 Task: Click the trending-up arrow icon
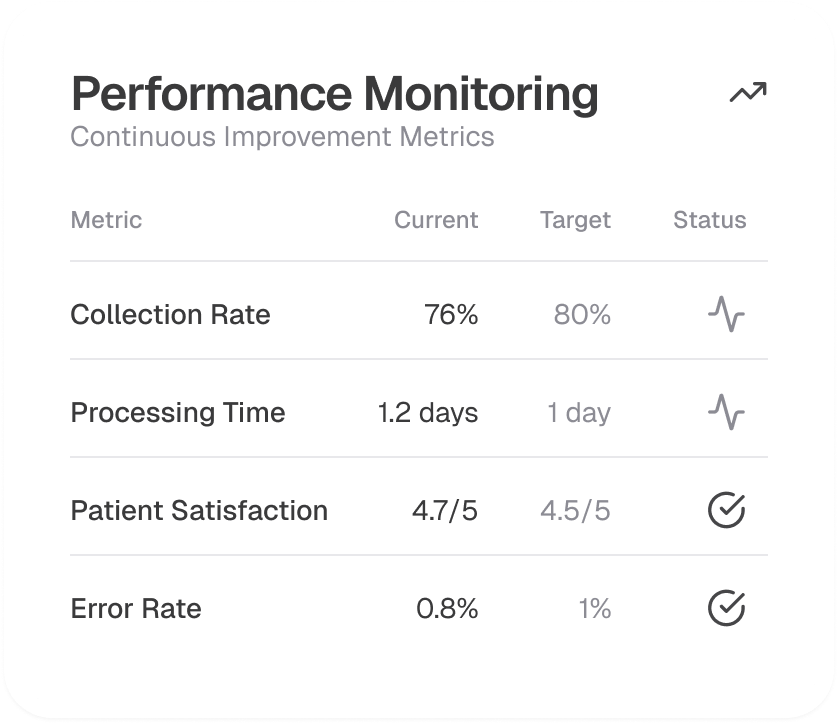pyautogui.click(x=747, y=94)
